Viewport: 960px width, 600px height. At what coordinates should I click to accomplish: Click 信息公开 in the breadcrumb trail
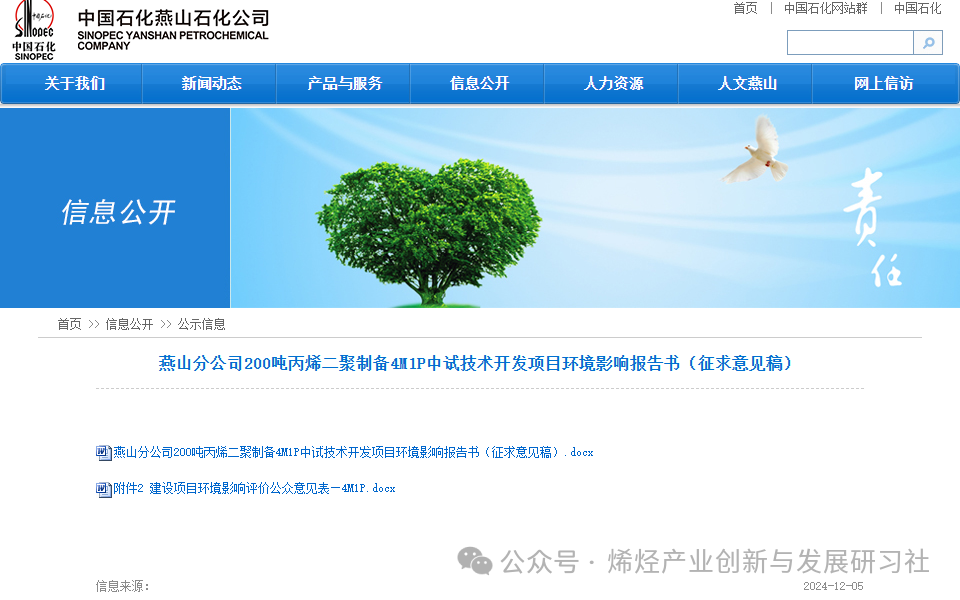(x=129, y=324)
